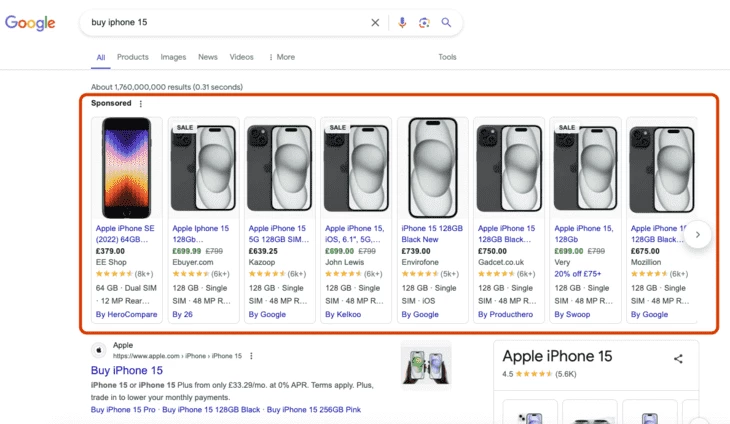The width and height of the screenshot is (730, 424).
Task: Click the By Kelkoo link
Action: (x=343, y=315)
